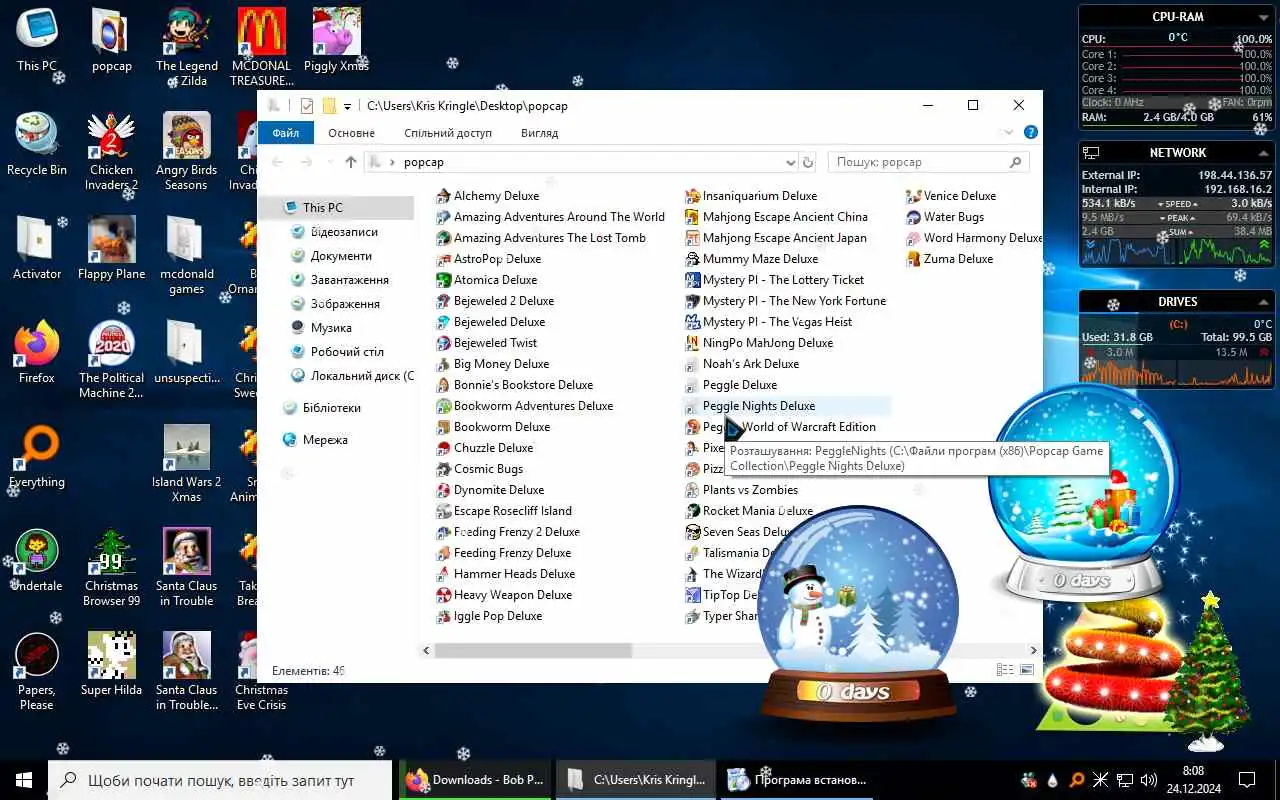This screenshot has height=800, width=1280.
Task: Select Piggly Xmas desktop icon
Action: tap(336, 41)
